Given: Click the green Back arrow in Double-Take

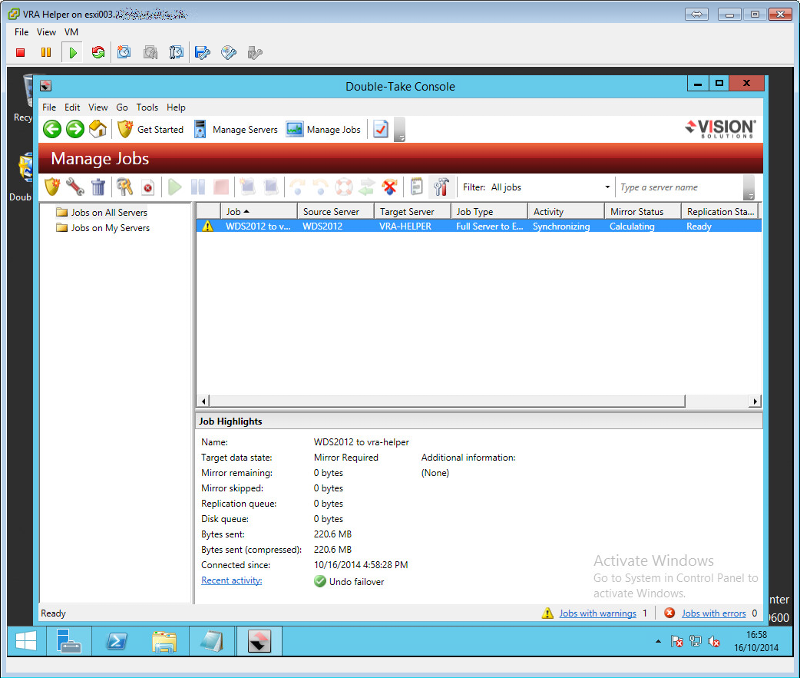Looking at the screenshot, I should click(x=52, y=130).
